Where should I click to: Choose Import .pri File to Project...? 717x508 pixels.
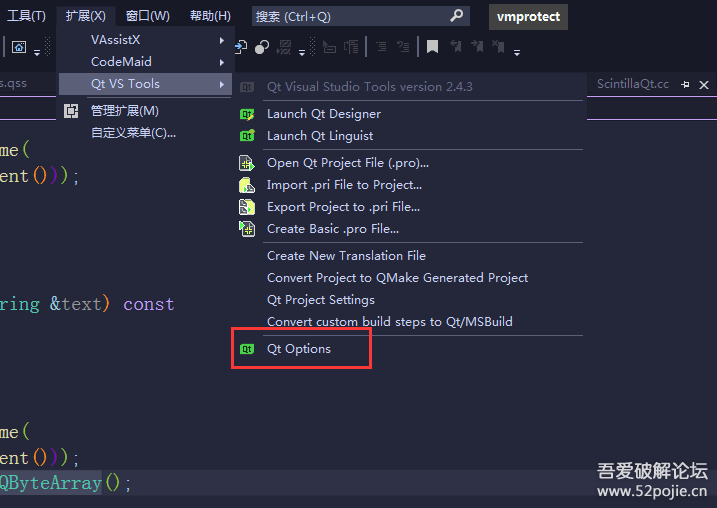pos(344,185)
